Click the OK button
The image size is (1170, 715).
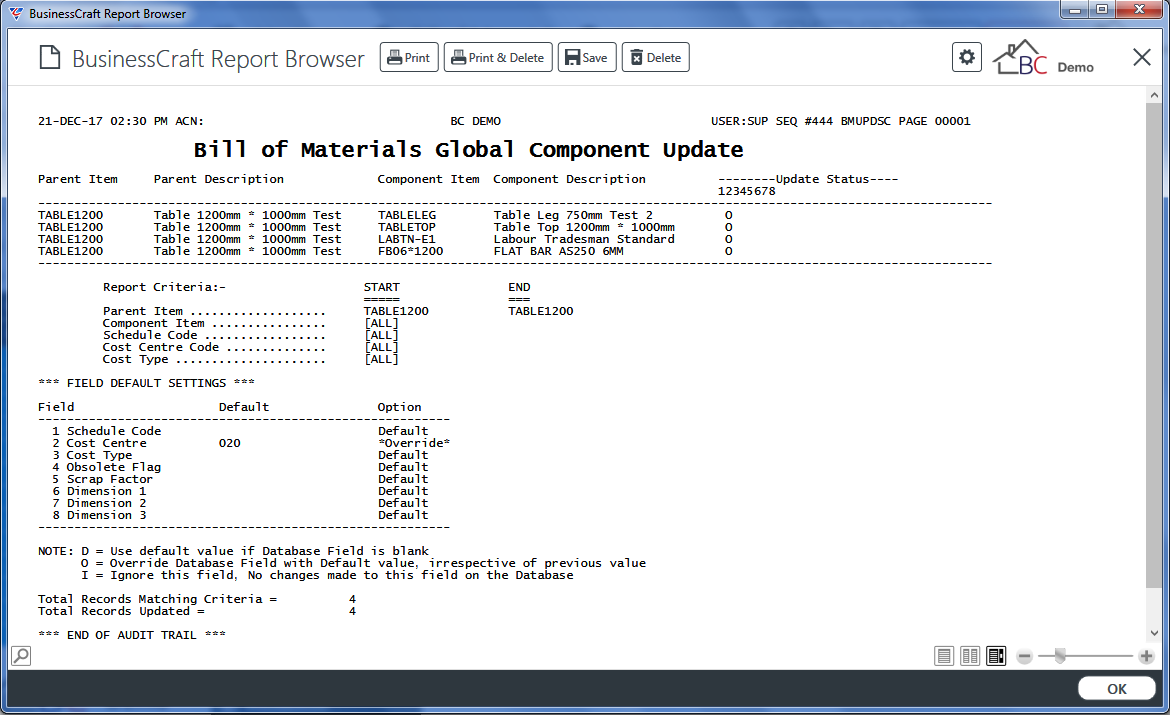pos(1116,689)
